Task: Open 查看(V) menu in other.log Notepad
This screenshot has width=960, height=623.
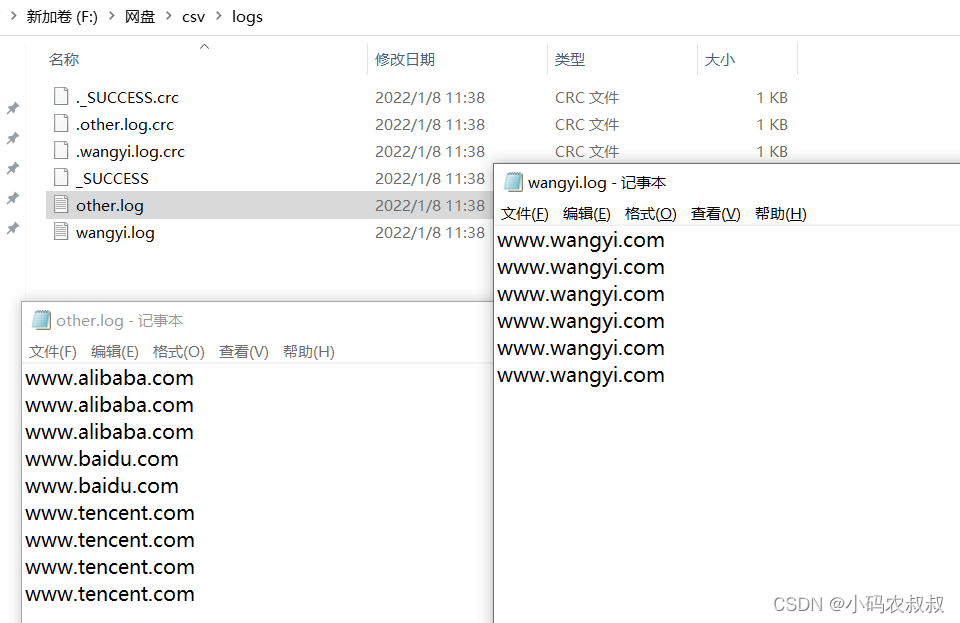Action: tap(243, 352)
